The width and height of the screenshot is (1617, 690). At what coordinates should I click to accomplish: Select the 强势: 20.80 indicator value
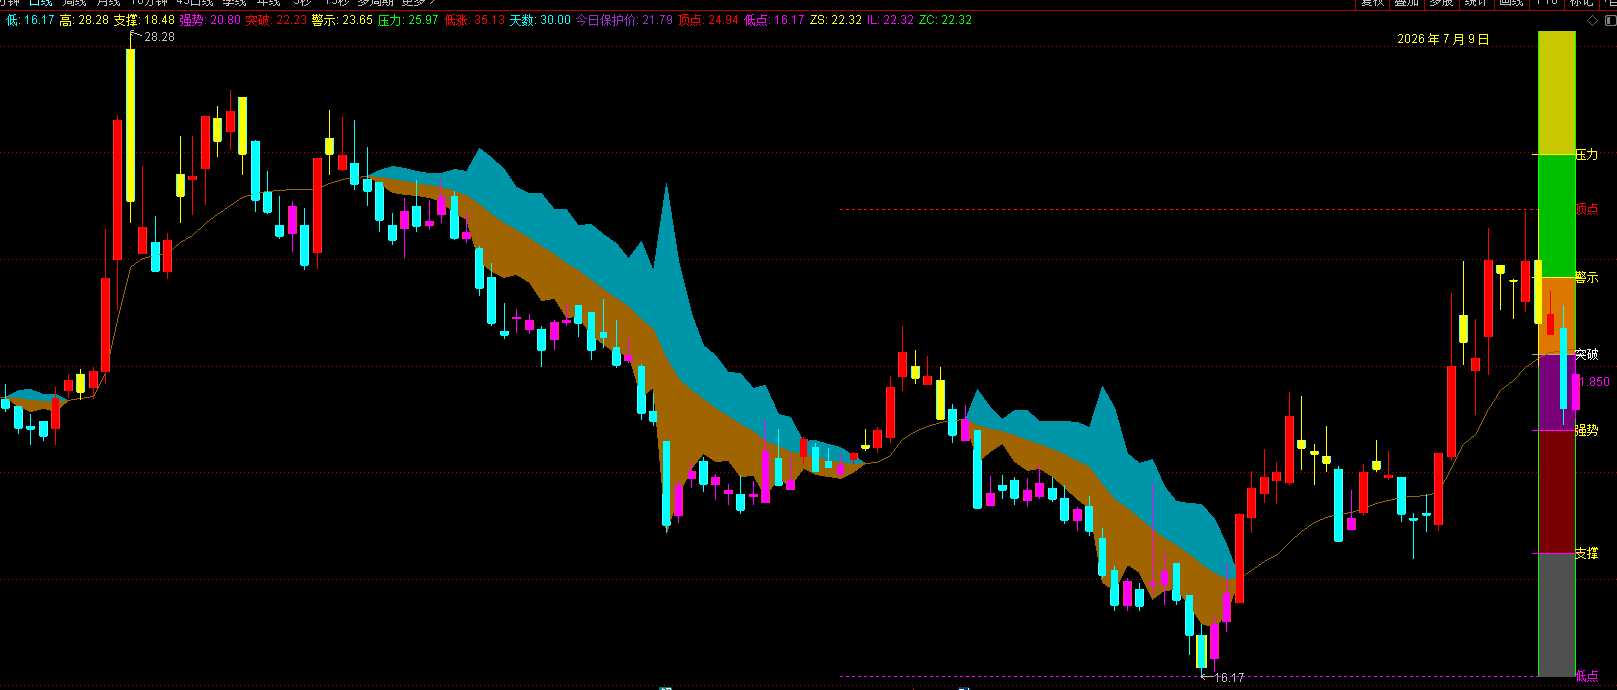tap(210, 20)
